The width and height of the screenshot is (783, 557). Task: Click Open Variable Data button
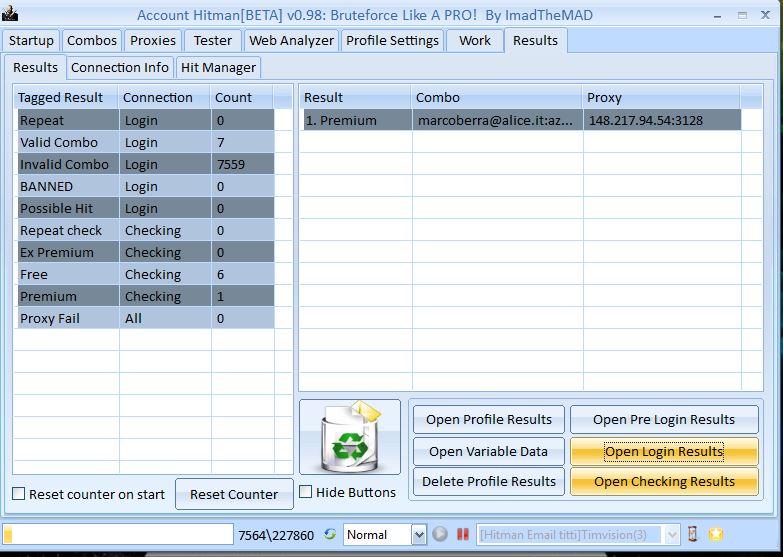pyautogui.click(x=489, y=451)
